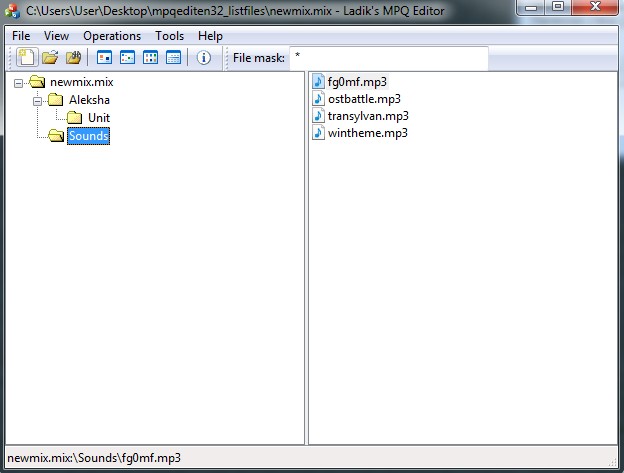Collapse the newmix.mix root node
624x473 pixels.
[x=18, y=83]
